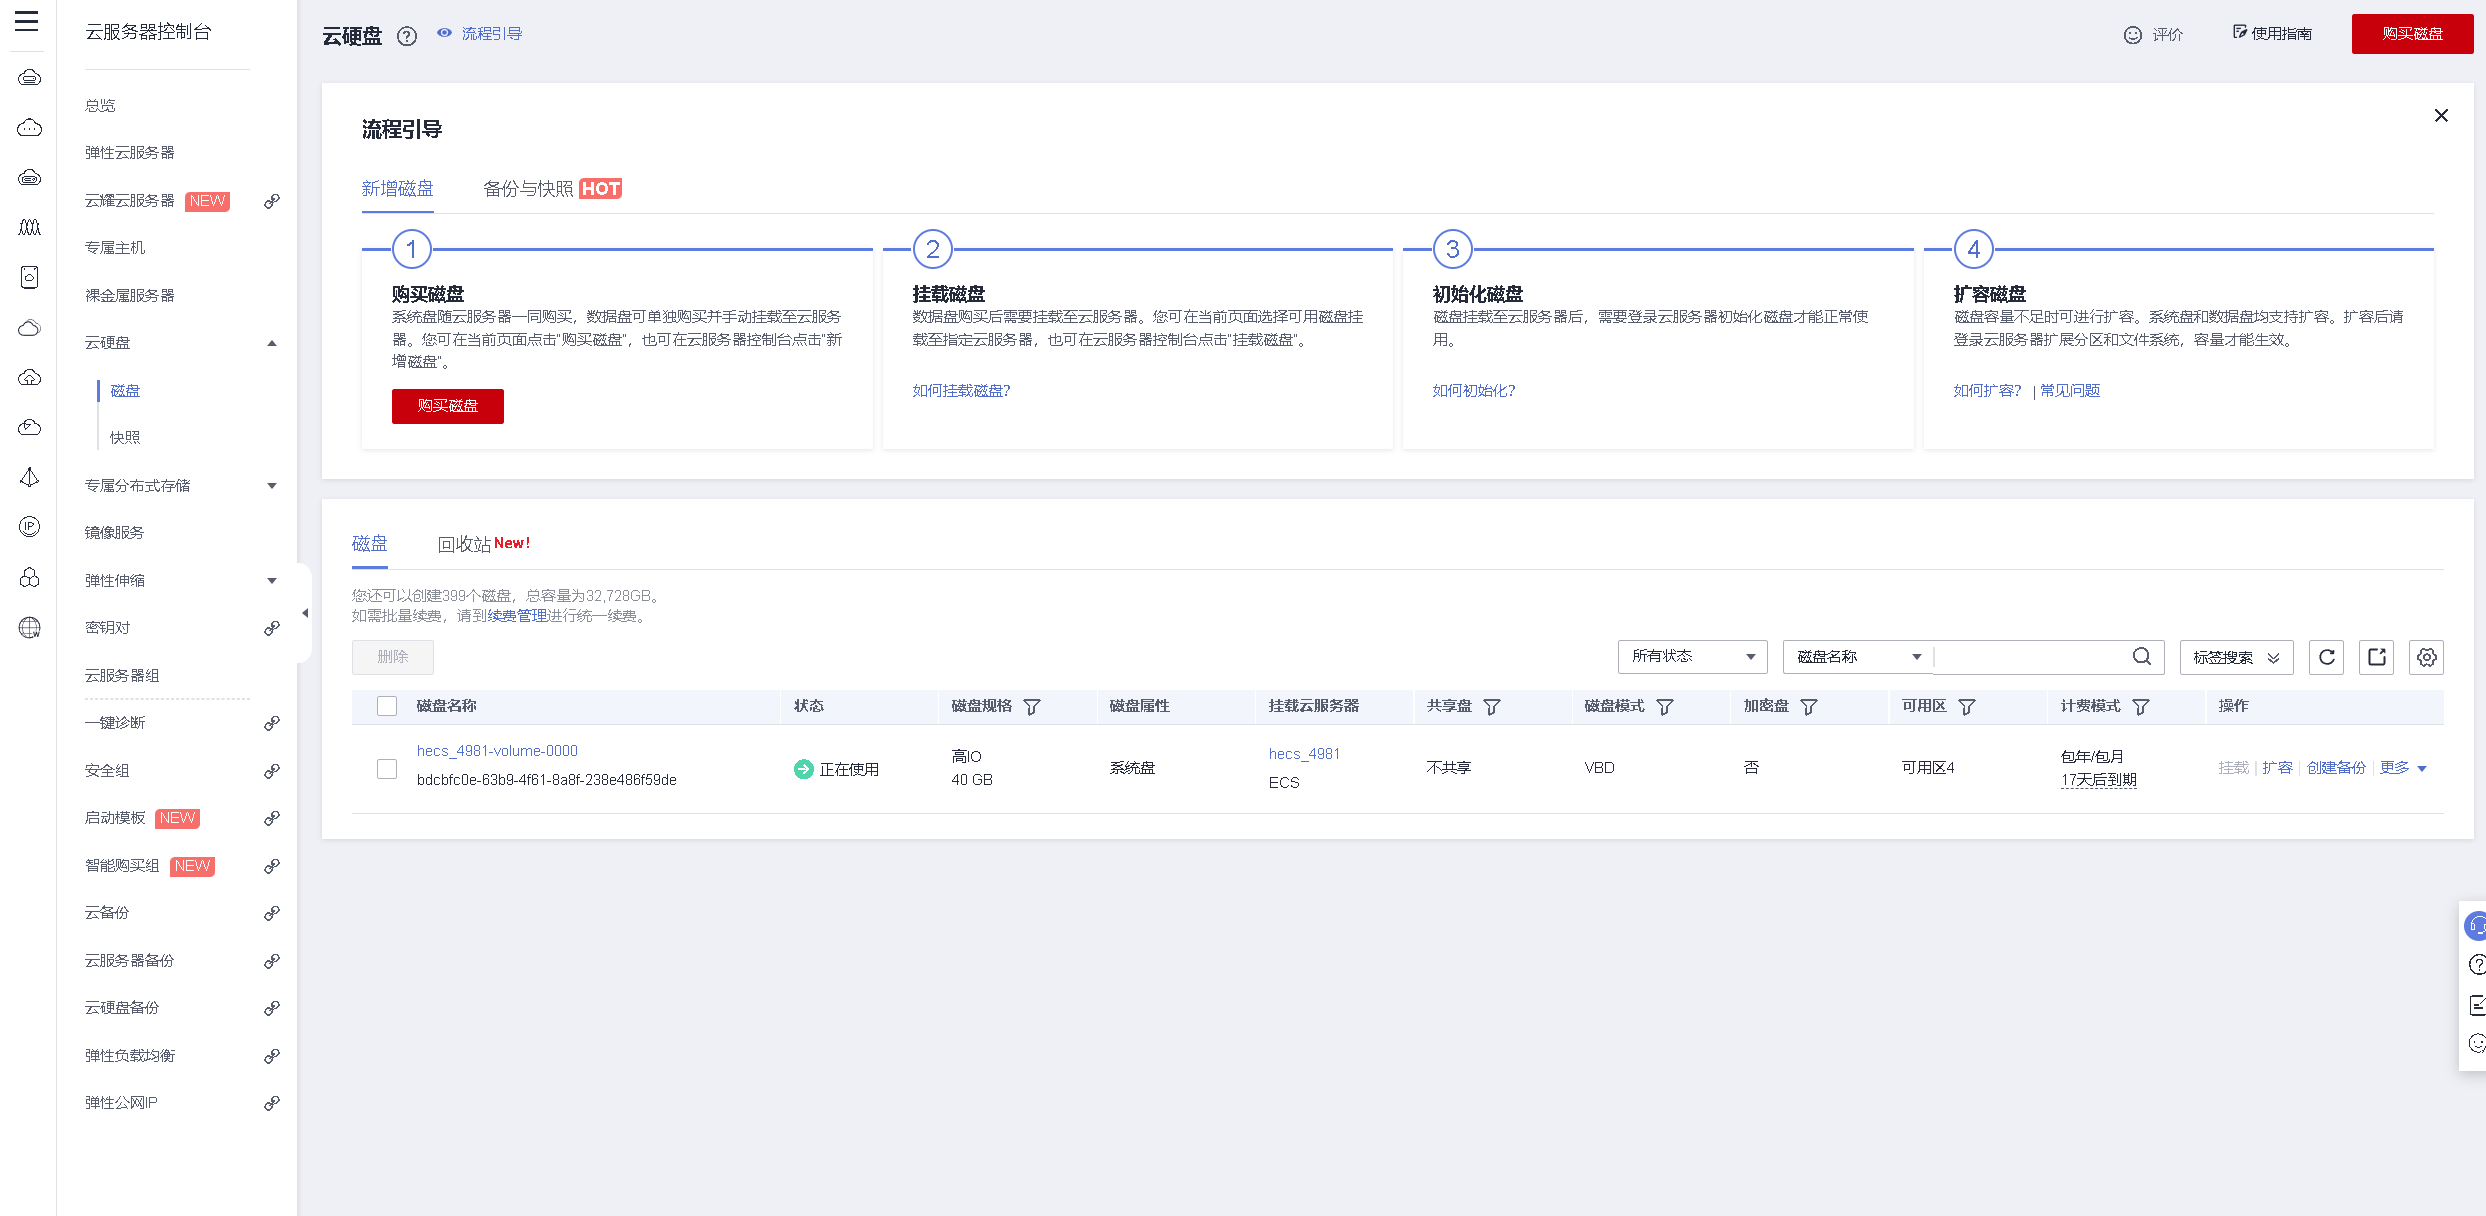Toggle the select-all header checkbox
The image size is (2486, 1216).
tap(387, 706)
